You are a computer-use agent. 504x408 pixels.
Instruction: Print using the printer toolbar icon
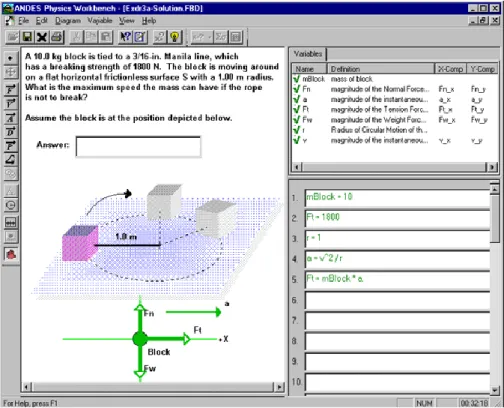57,37
